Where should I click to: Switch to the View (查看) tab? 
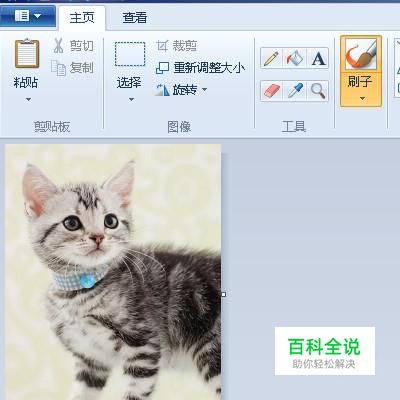click(x=135, y=18)
